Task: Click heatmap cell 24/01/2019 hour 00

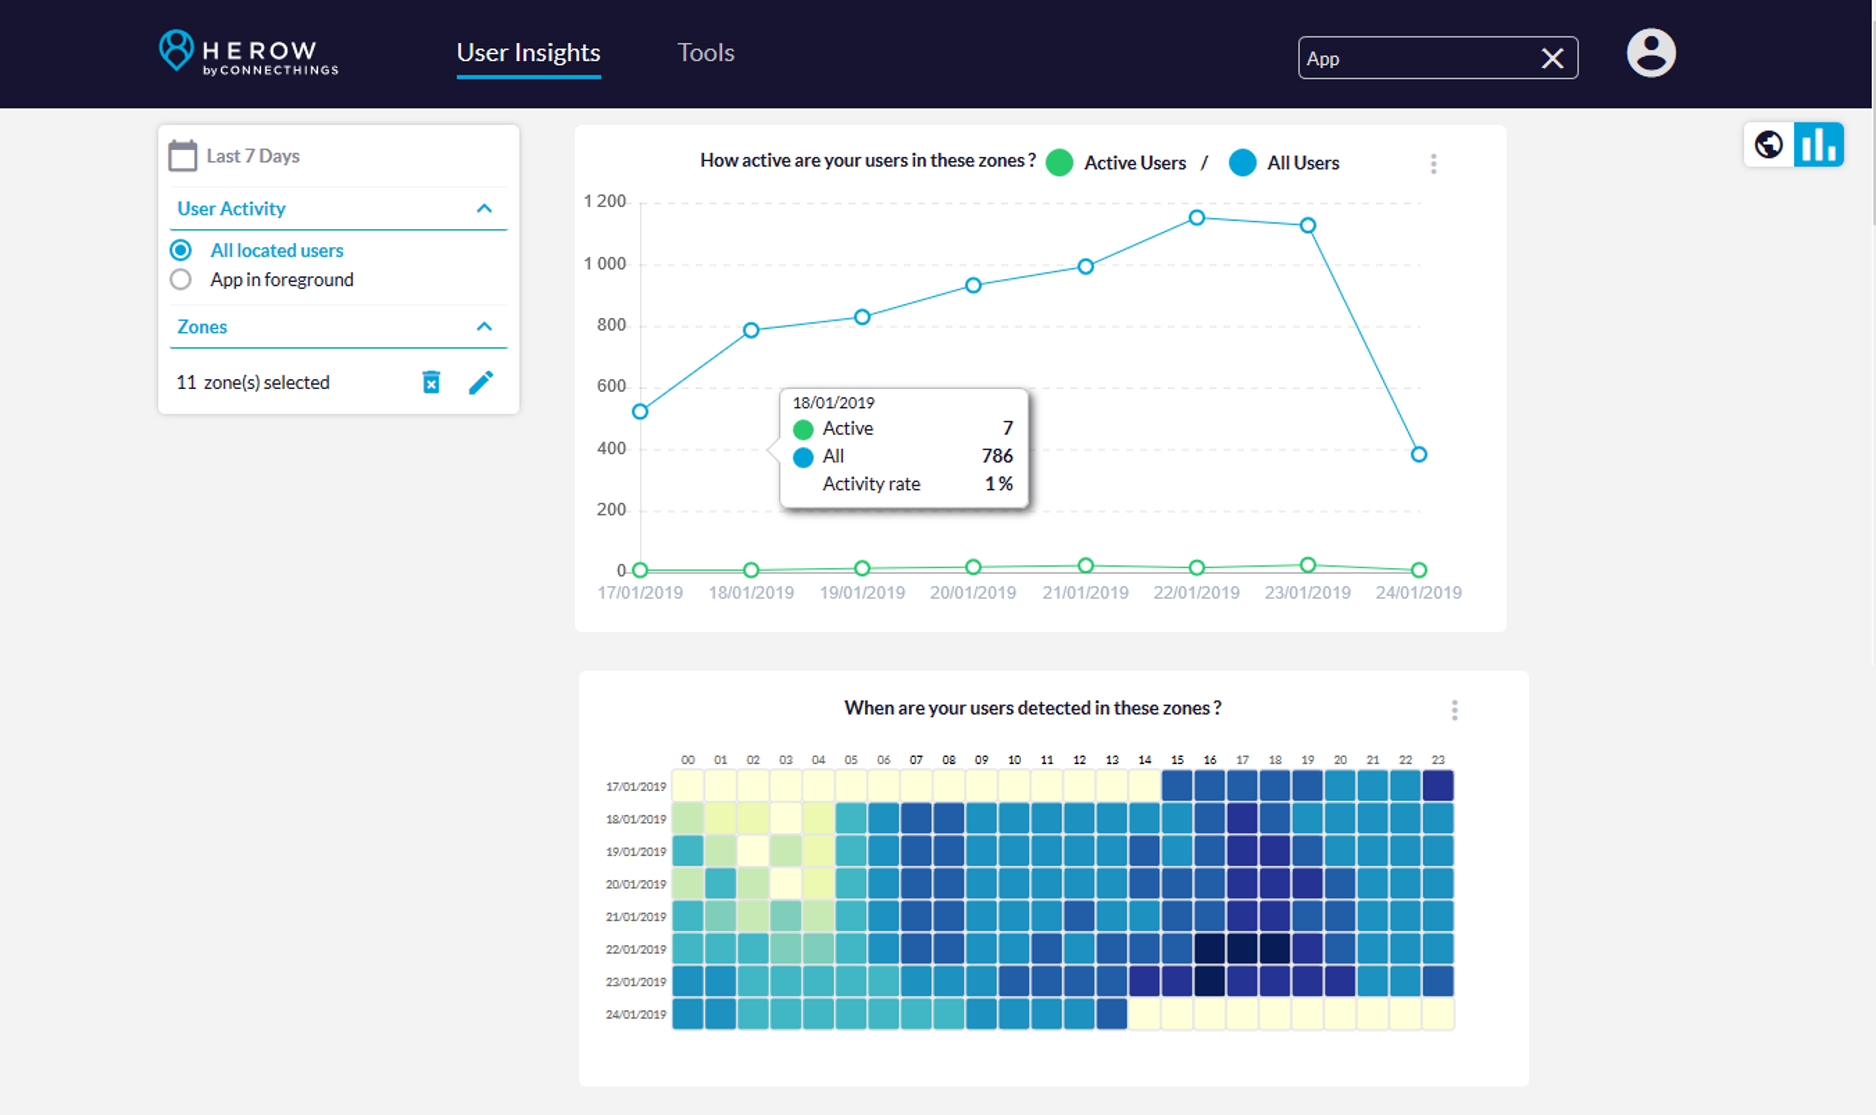Action: click(688, 1013)
